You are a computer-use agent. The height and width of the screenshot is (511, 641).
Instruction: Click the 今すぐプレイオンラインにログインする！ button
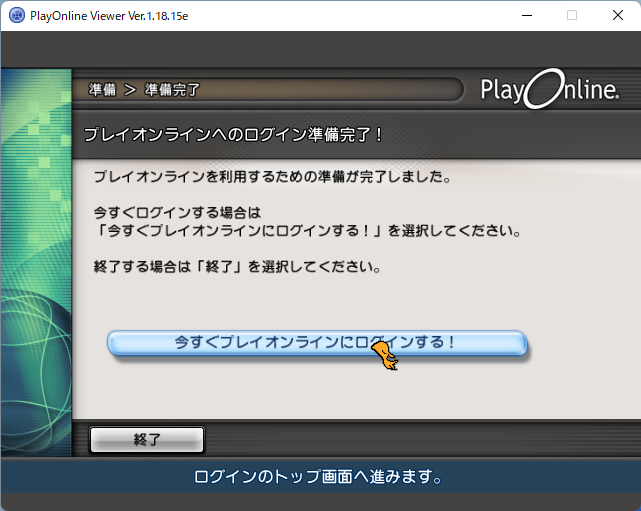click(317, 343)
